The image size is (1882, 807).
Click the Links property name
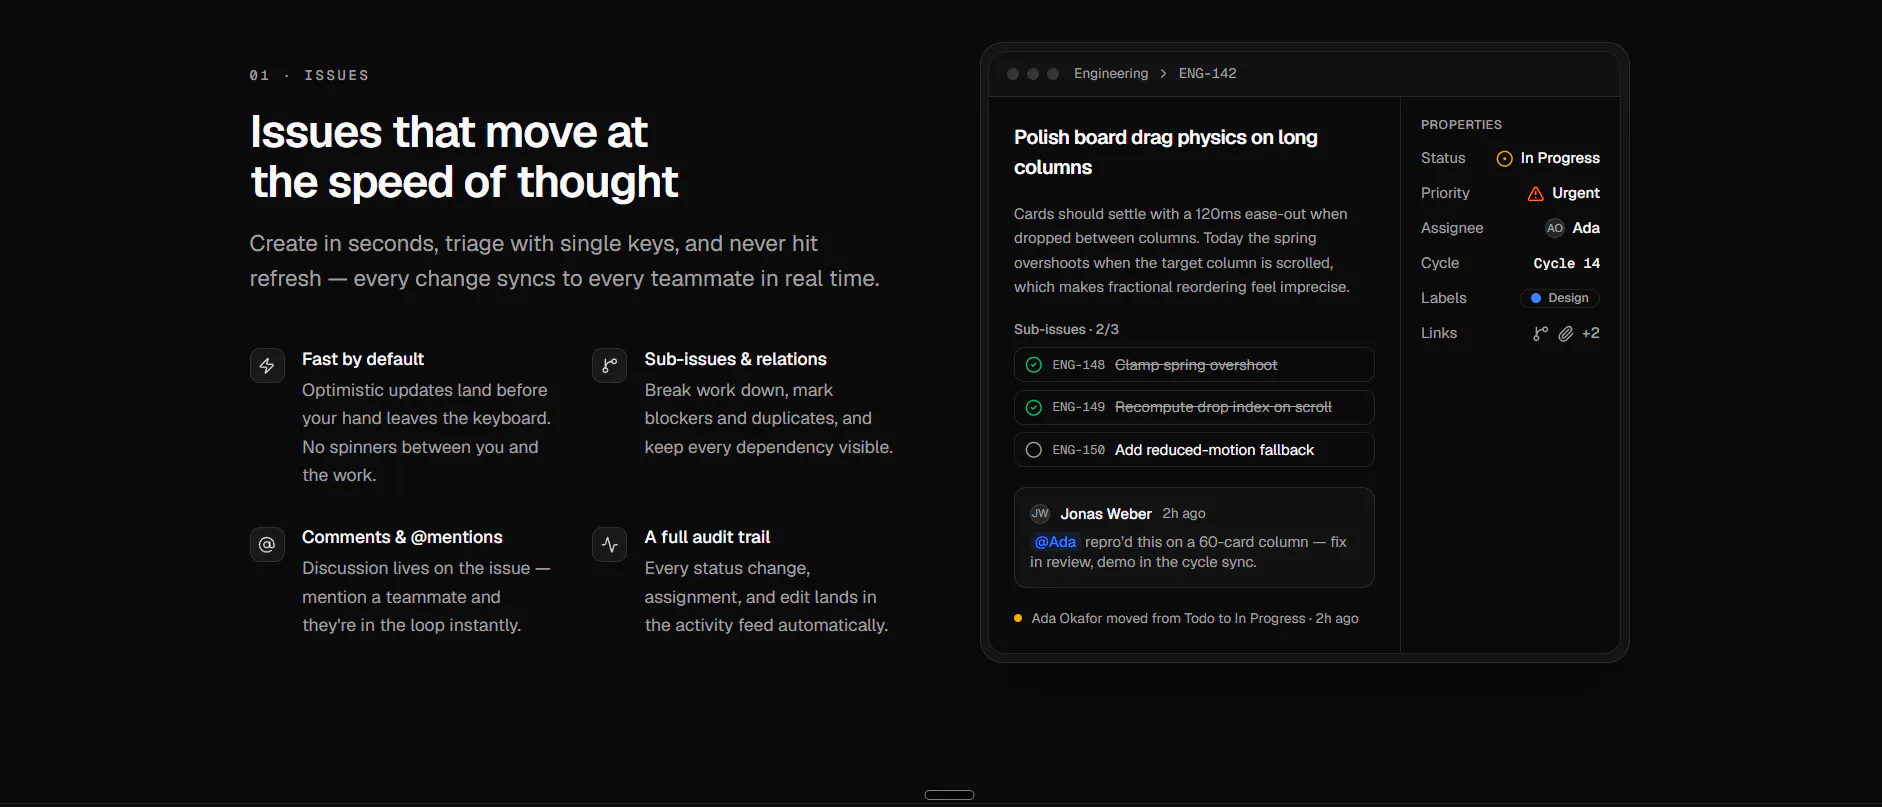[1439, 333]
